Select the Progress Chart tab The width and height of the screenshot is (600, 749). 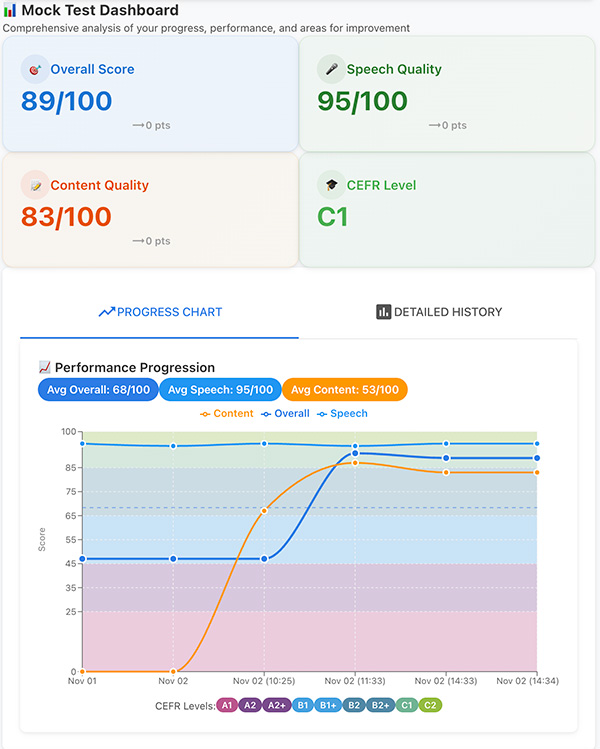(x=160, y=312)
